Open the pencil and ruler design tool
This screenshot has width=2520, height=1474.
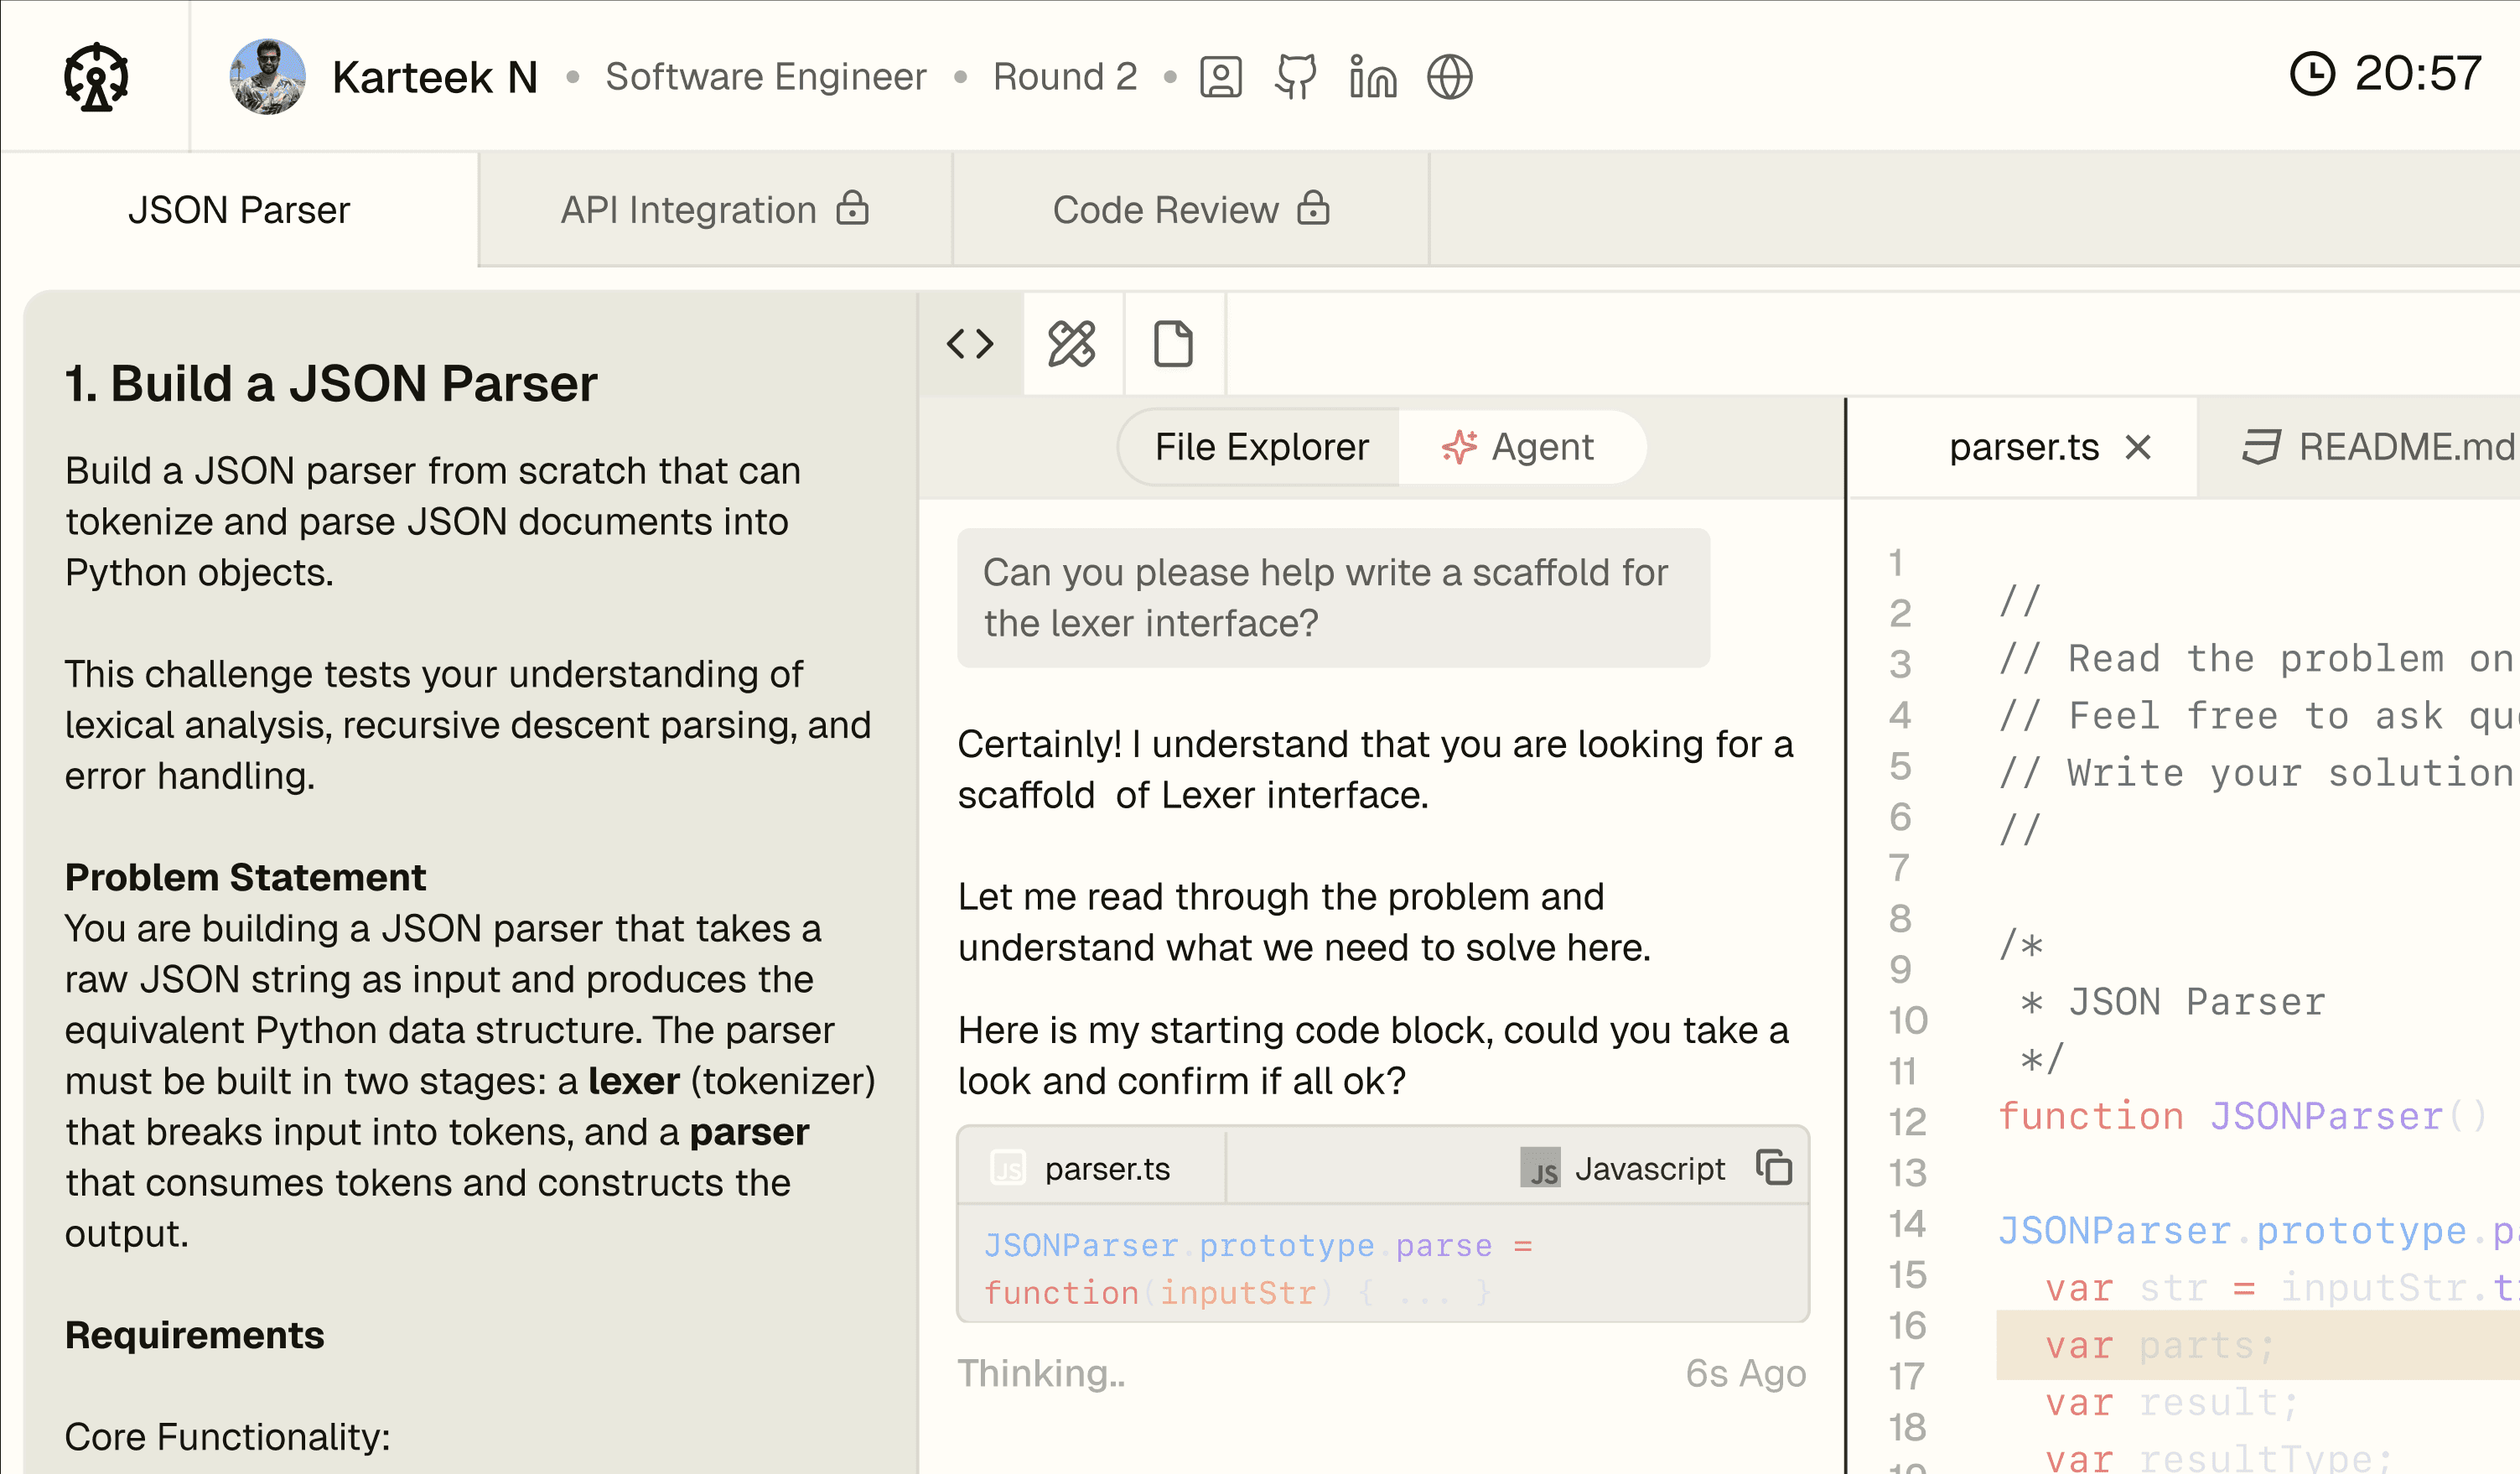click(1072, 344)
